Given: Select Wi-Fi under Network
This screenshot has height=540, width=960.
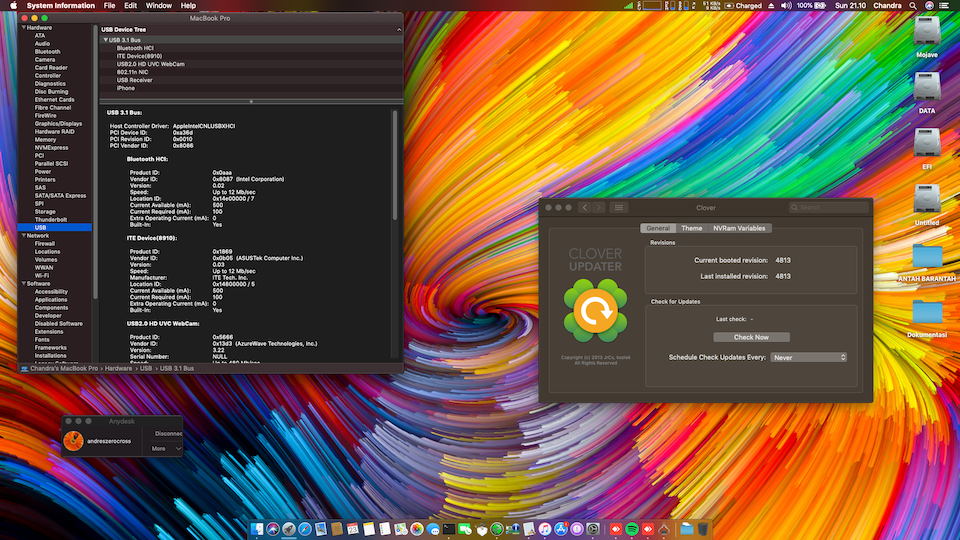Looking at the screenshot, I should [x=42, y=276].
